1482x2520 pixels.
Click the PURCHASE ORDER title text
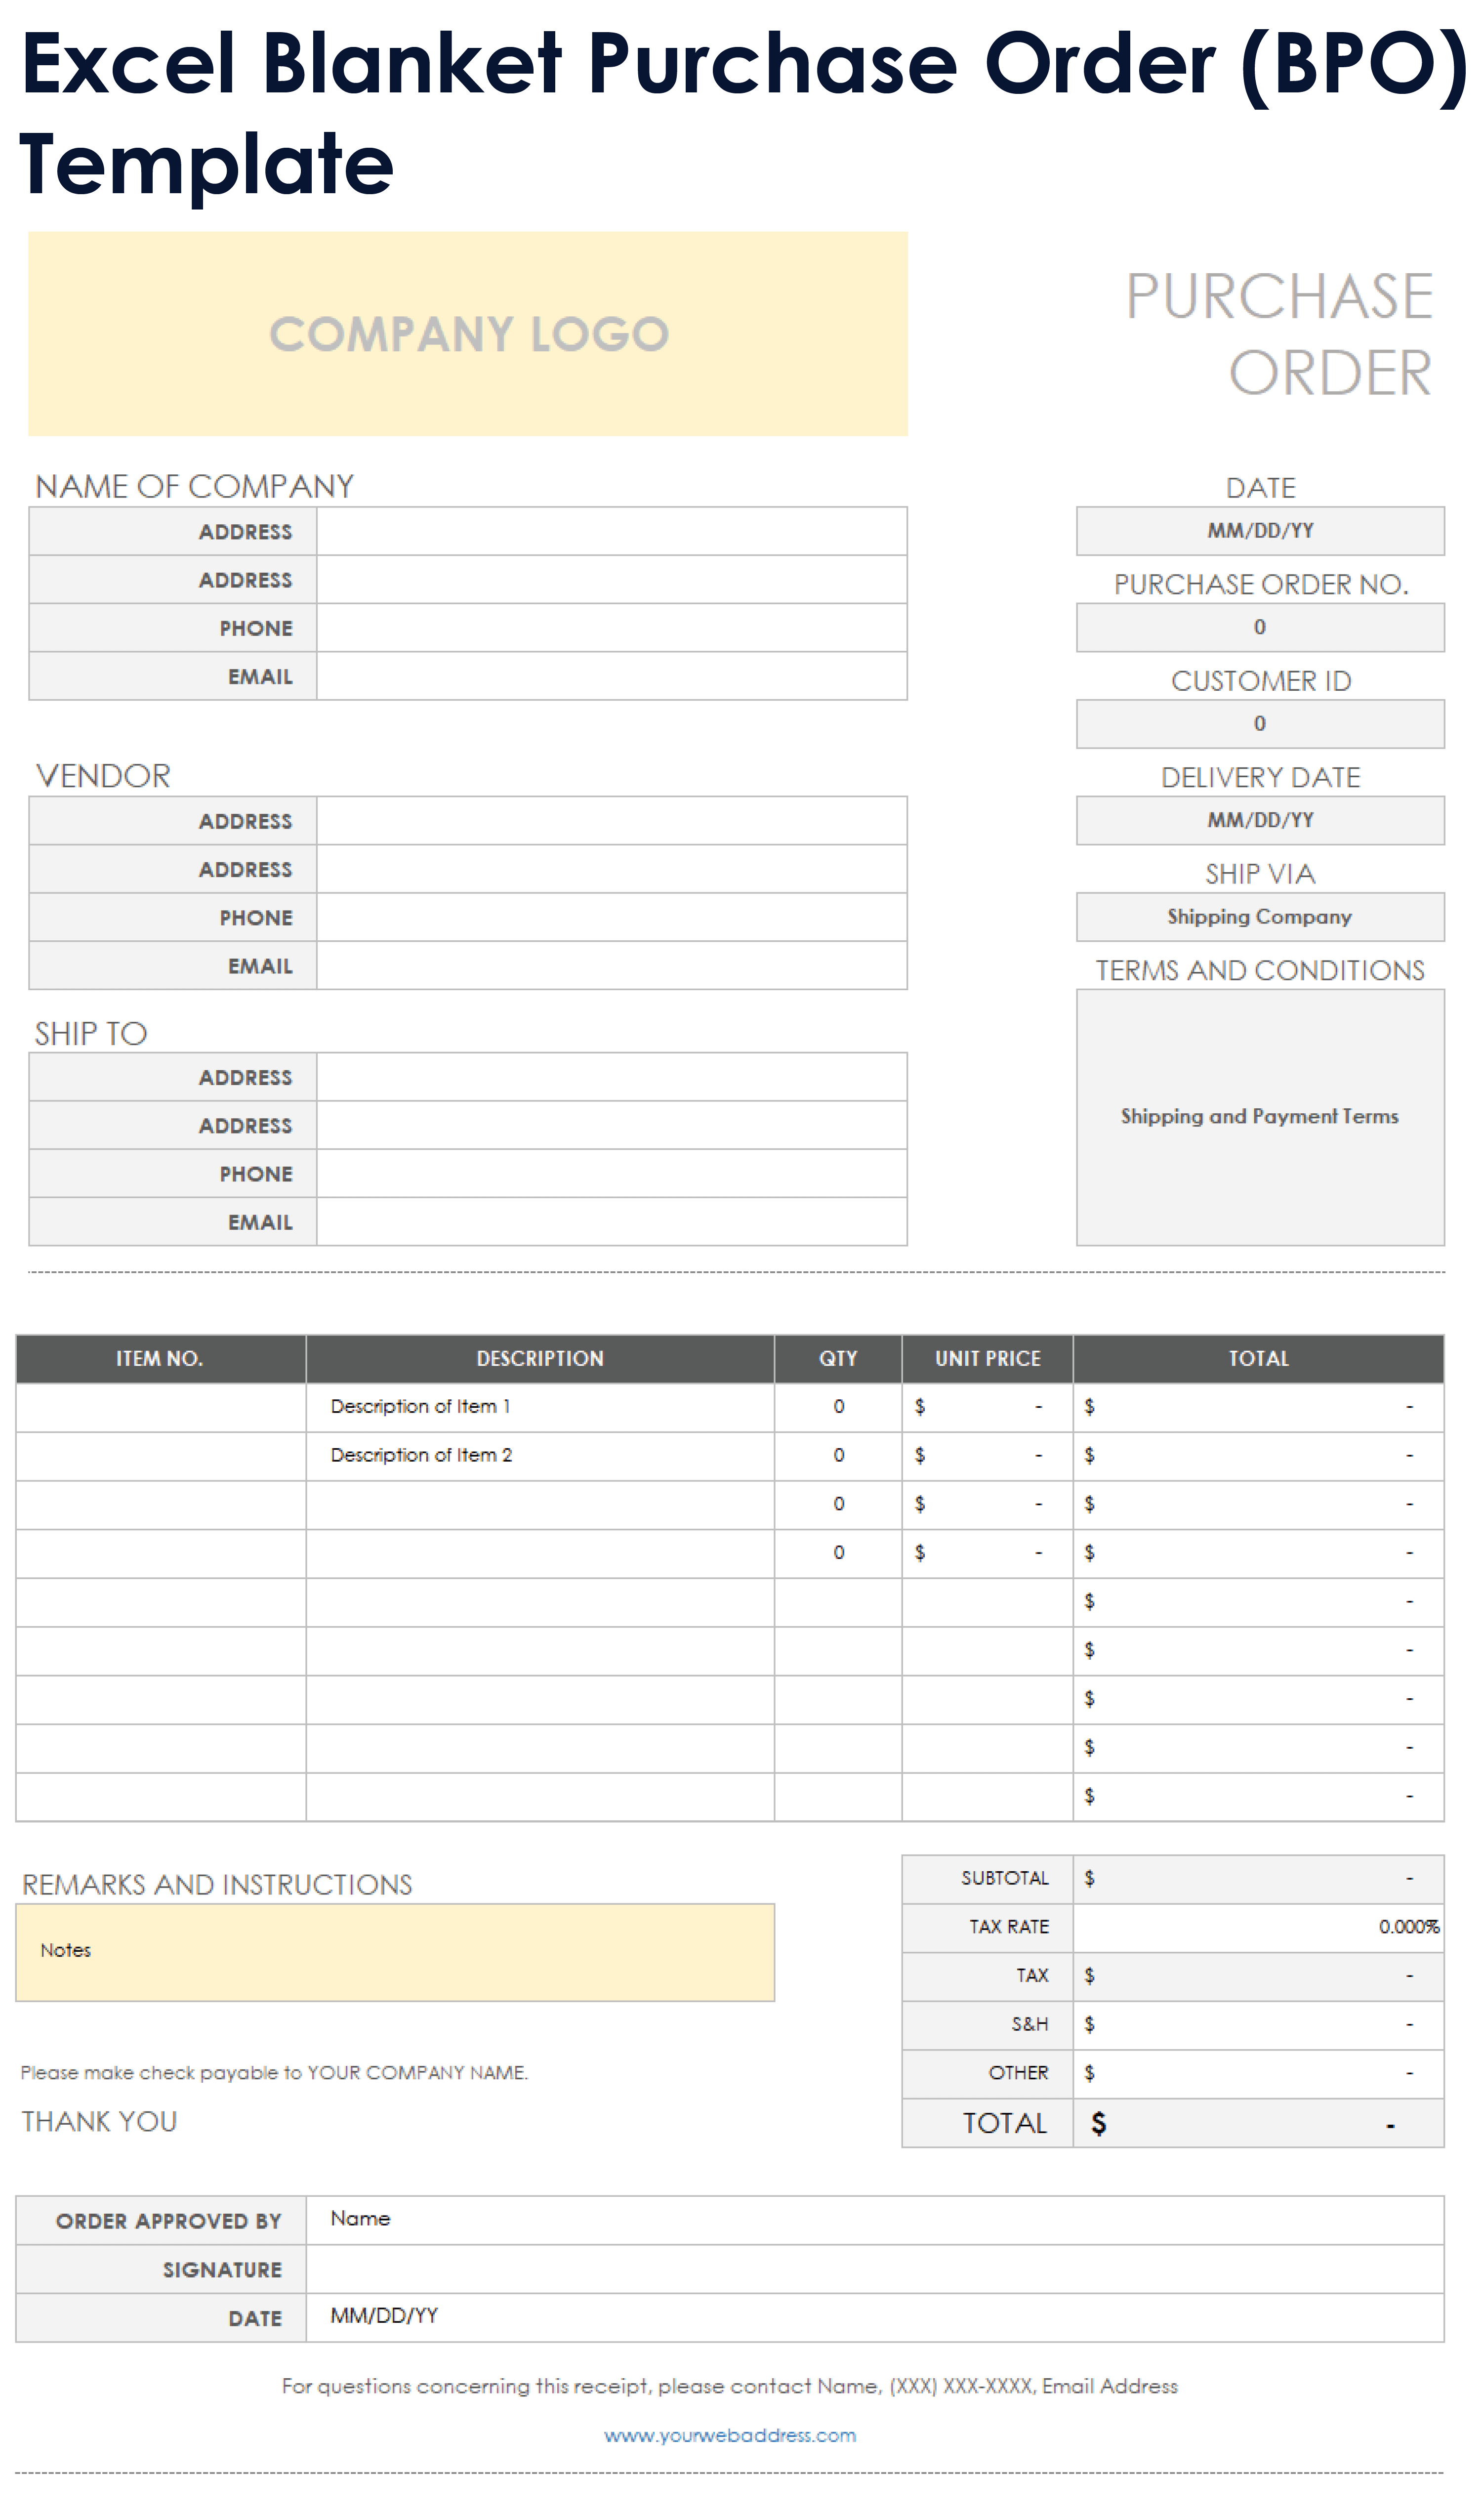(1280, 334)
